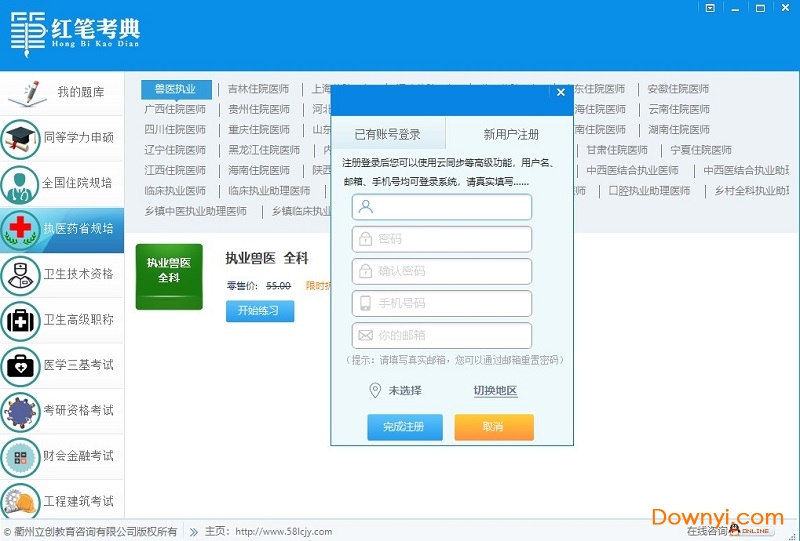Image resolution: width=800 pixels, height=541 pixels.
Task: Select the 兽医执业 category tab
Action: (176, 89)
